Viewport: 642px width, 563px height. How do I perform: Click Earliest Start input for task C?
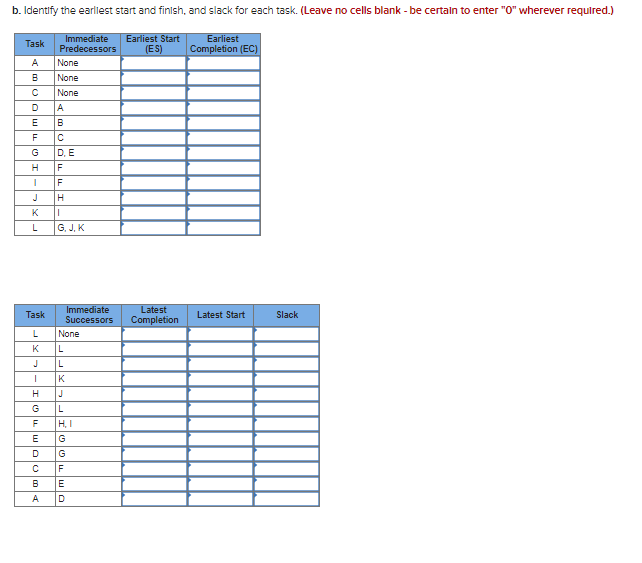(154, 93)
